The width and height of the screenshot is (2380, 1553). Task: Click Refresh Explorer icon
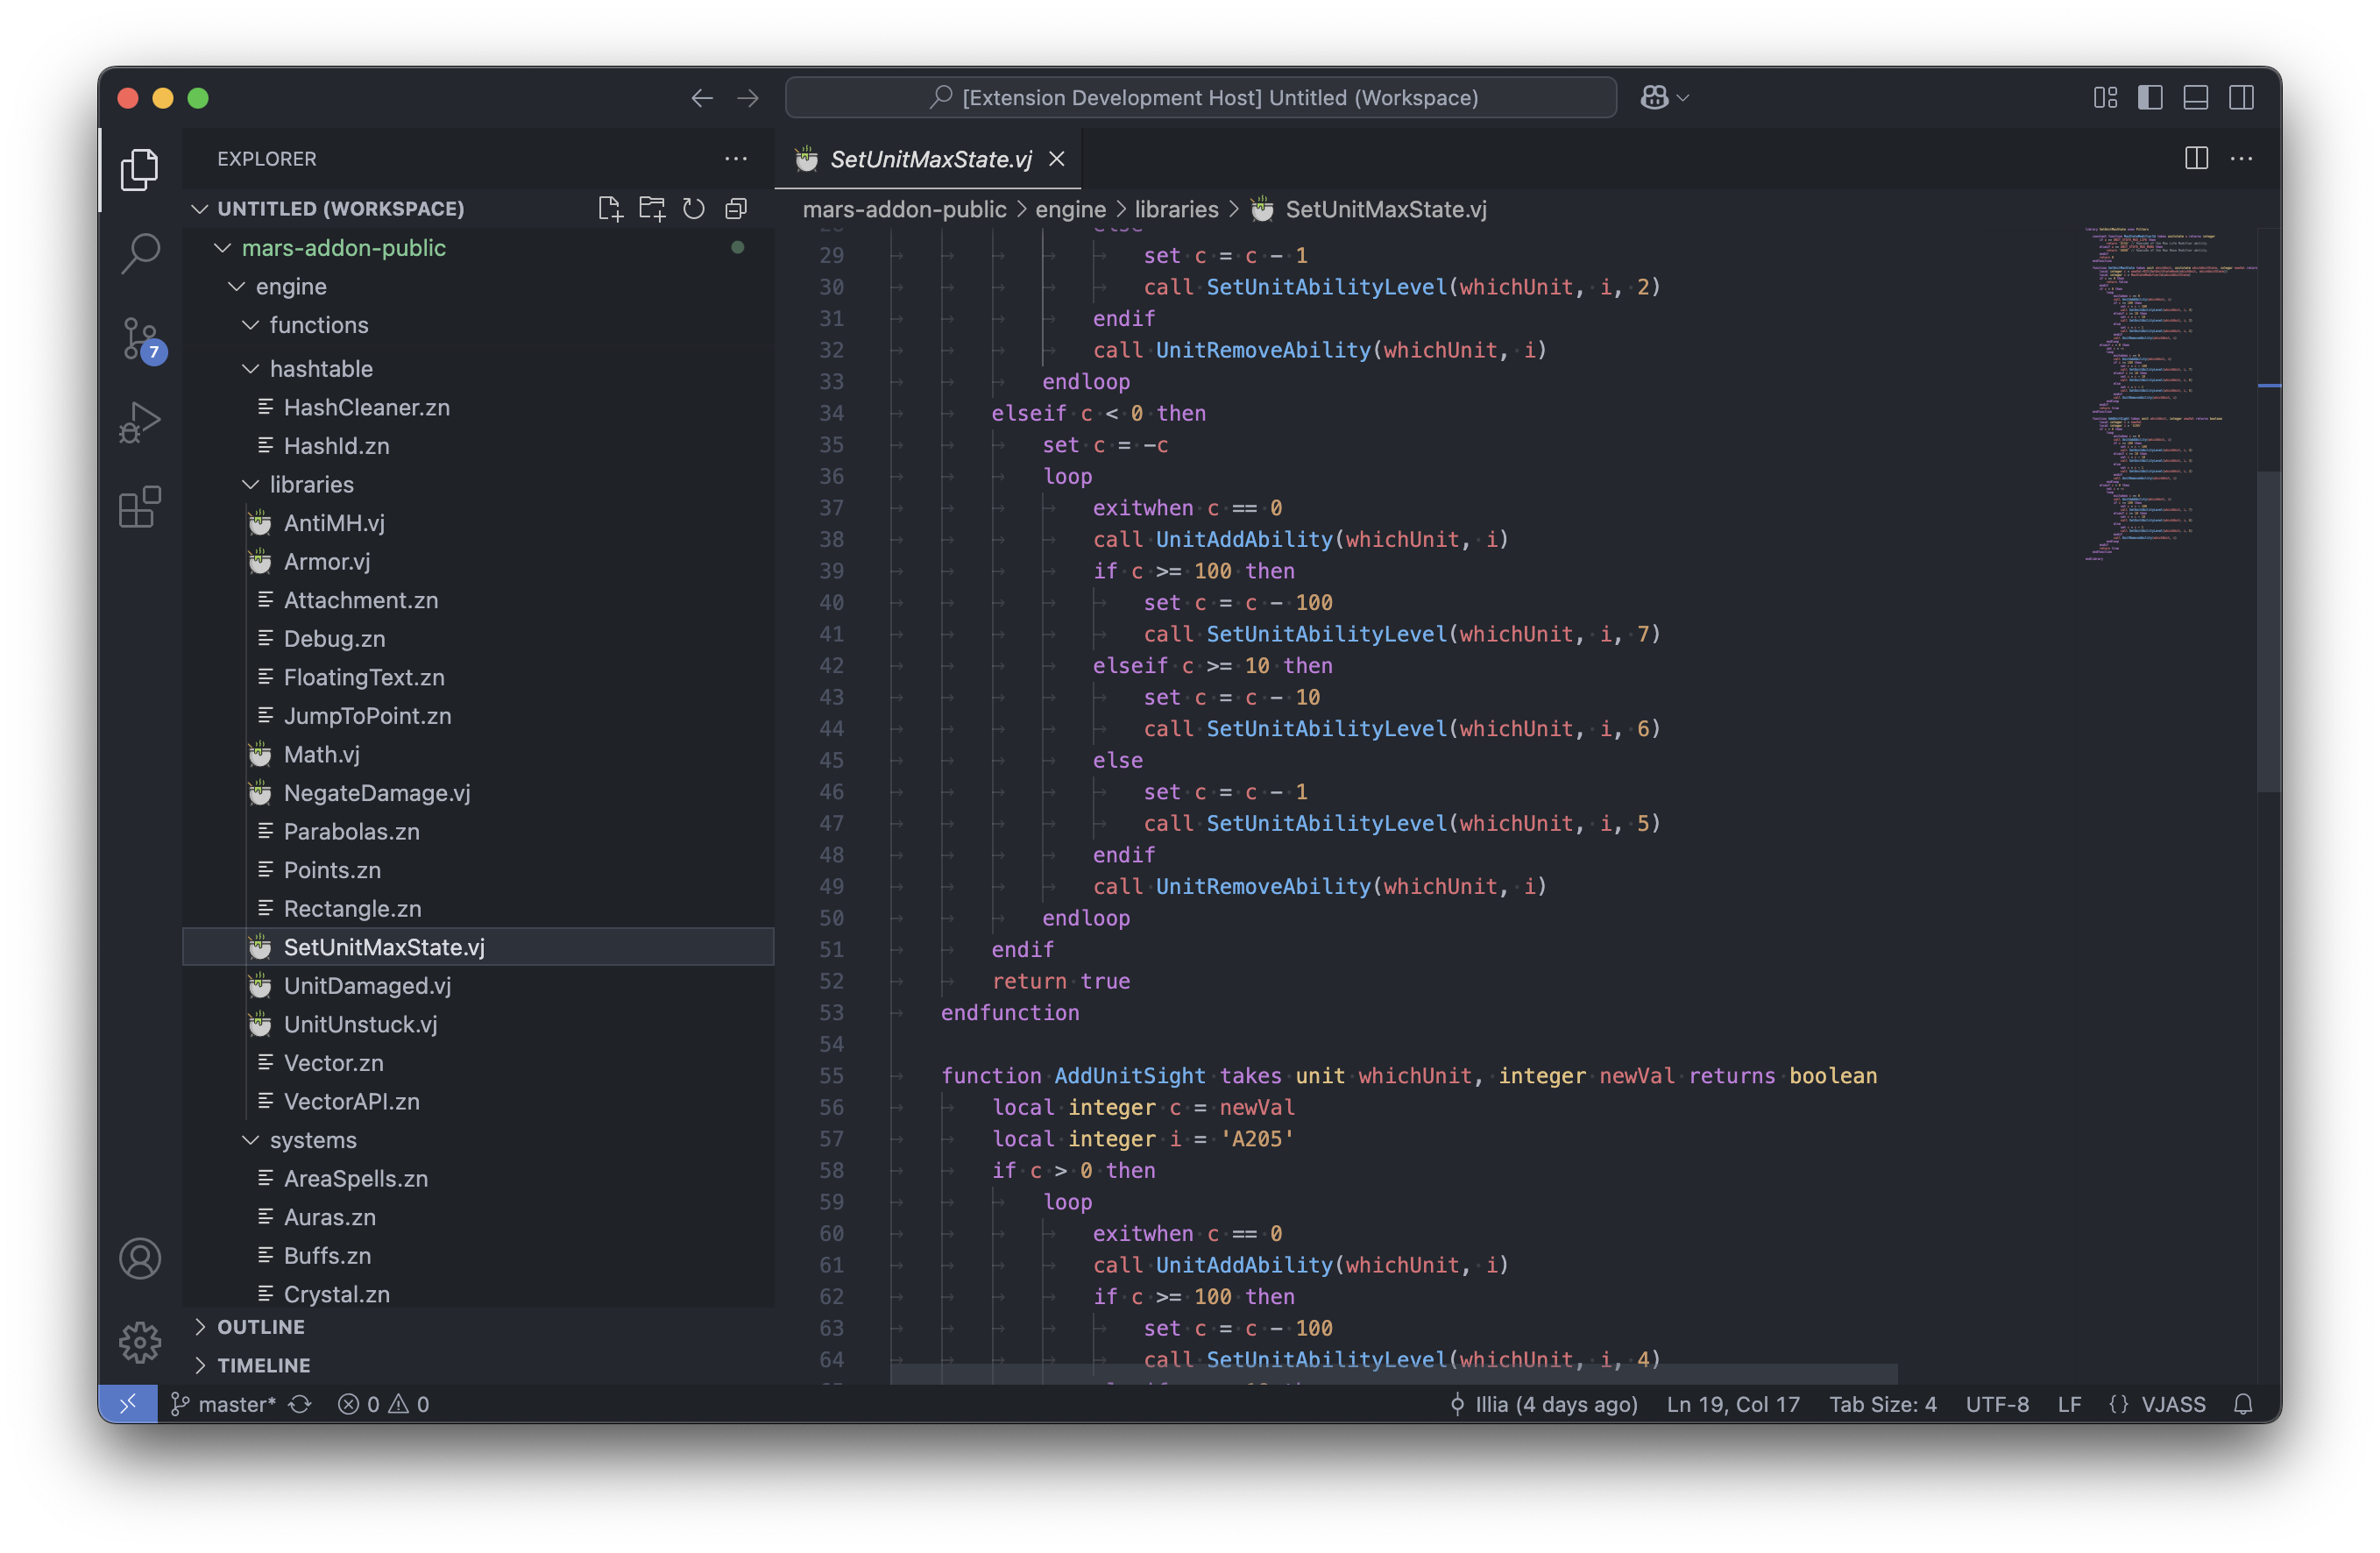[693, 208]
